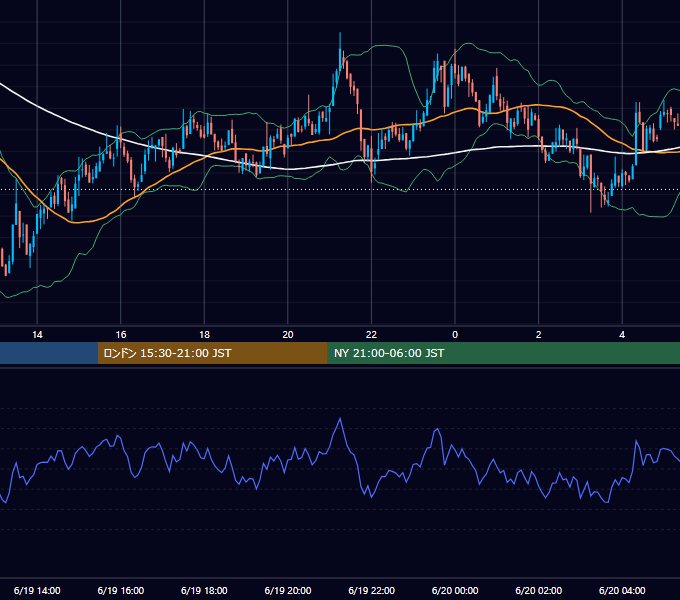Click the 6/19 16:00 date label
The image size is (680, 600).
[121, 590]
